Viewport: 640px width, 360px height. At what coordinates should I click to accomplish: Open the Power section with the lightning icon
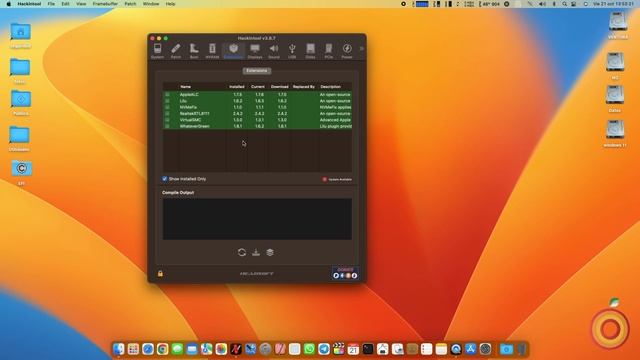(347, 51)
